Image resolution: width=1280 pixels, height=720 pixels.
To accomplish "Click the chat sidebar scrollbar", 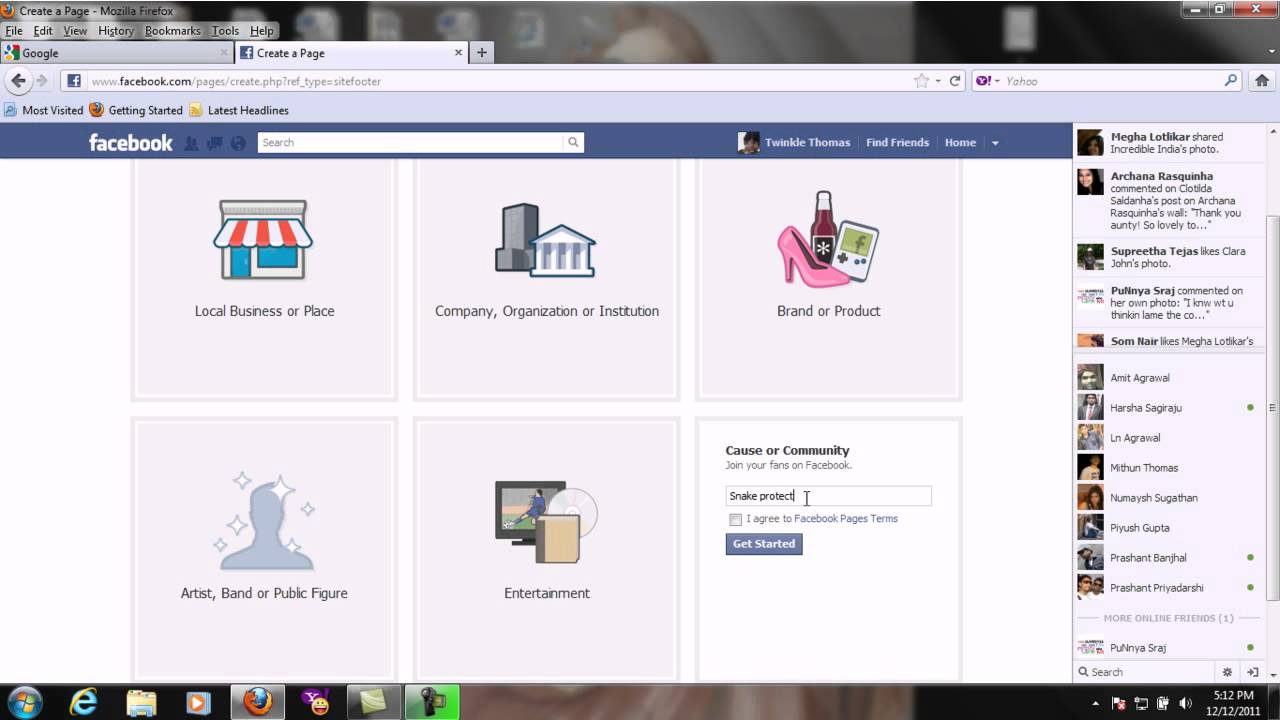I will (x=1272, y=407).
